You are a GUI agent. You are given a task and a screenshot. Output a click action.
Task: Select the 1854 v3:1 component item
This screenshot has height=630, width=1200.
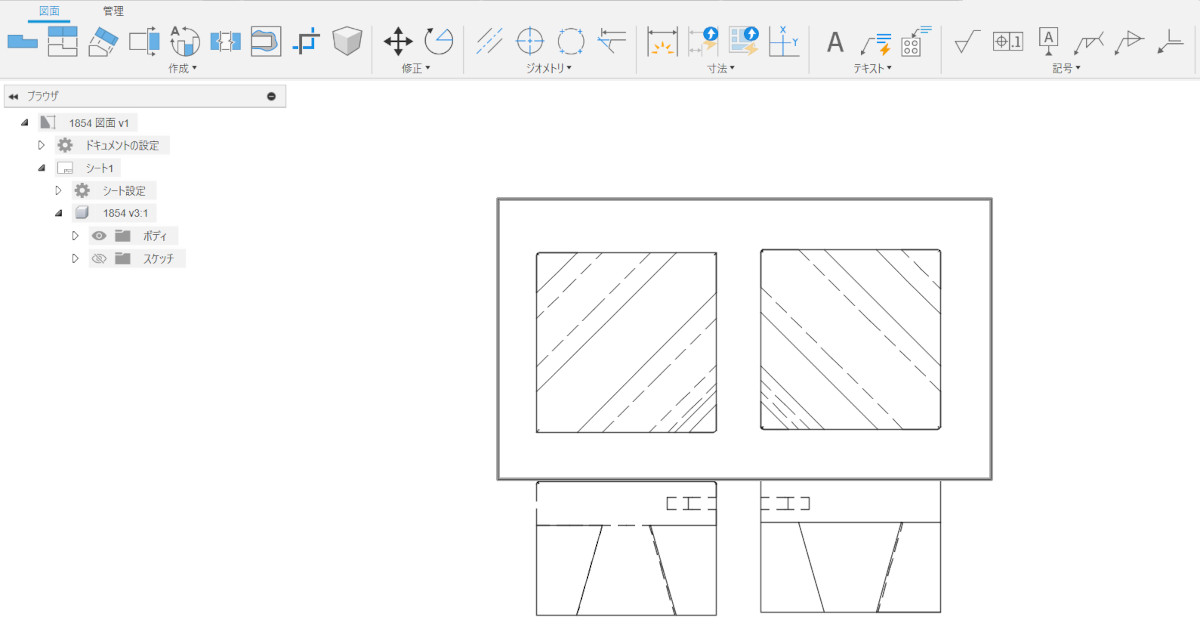pos(127,213)
